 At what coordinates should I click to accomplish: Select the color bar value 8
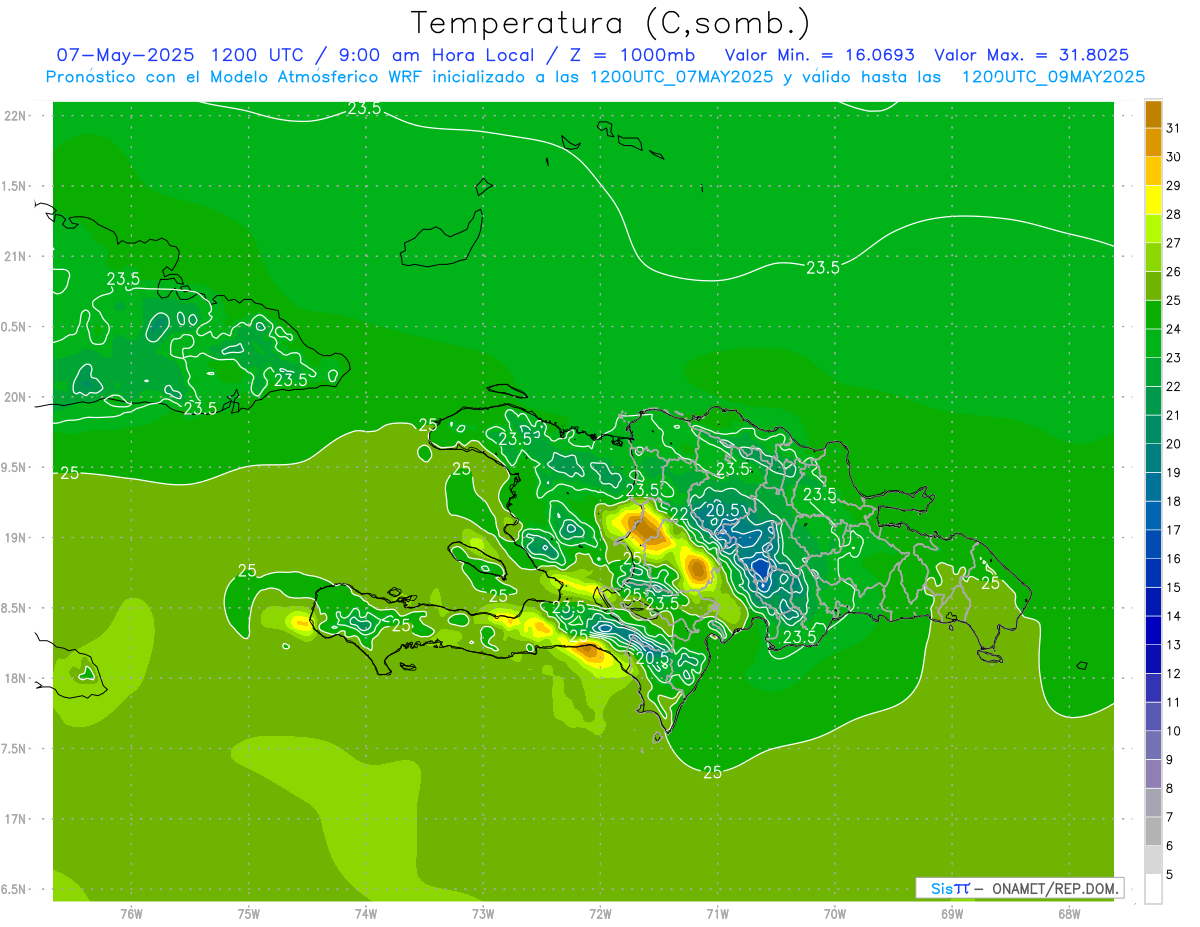(x=1170, y=789)
